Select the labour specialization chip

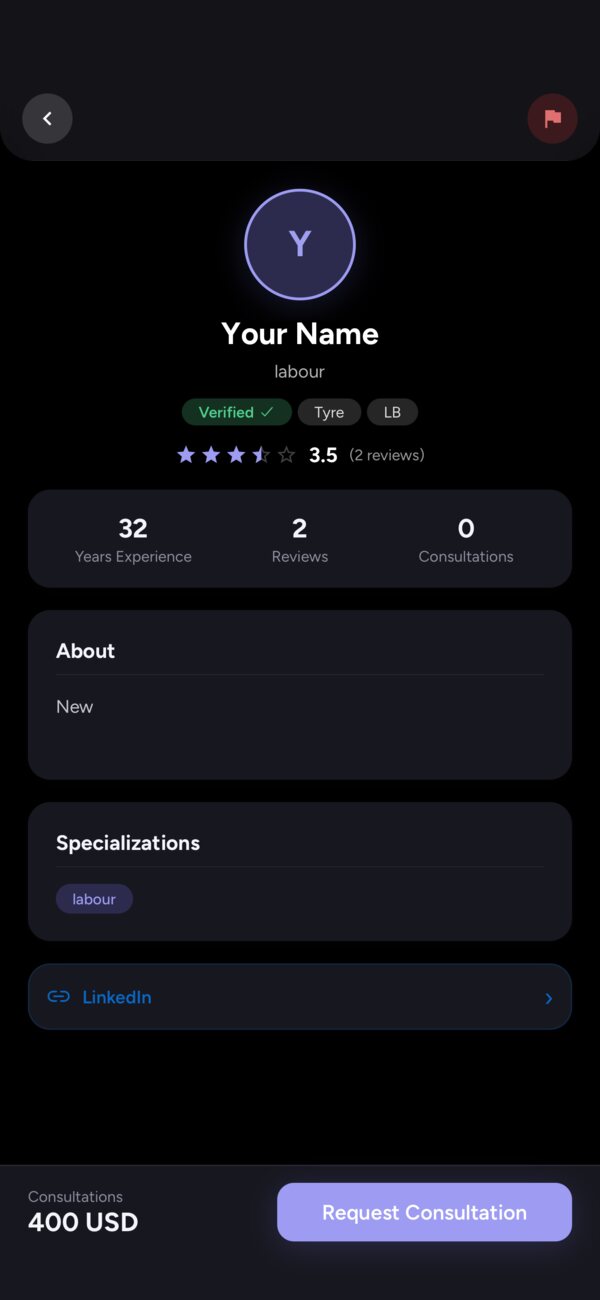pos(94,899)
